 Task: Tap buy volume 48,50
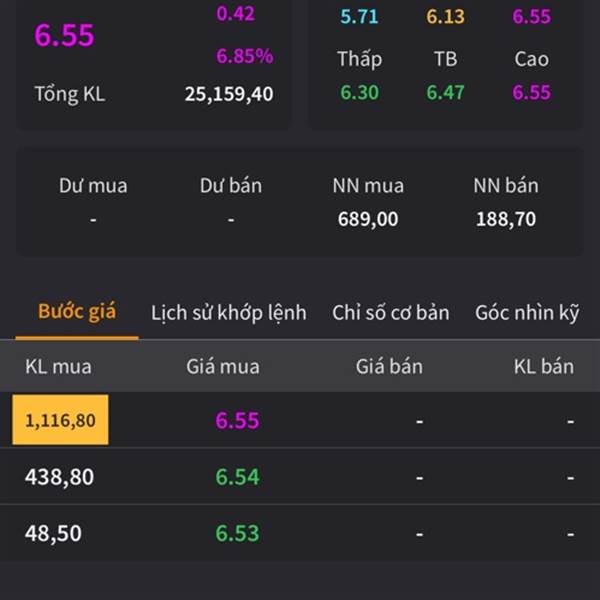click(x=53, y=533)
